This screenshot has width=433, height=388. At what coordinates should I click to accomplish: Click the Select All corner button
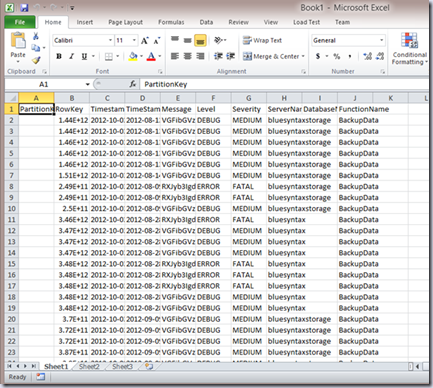coord(12,98)
